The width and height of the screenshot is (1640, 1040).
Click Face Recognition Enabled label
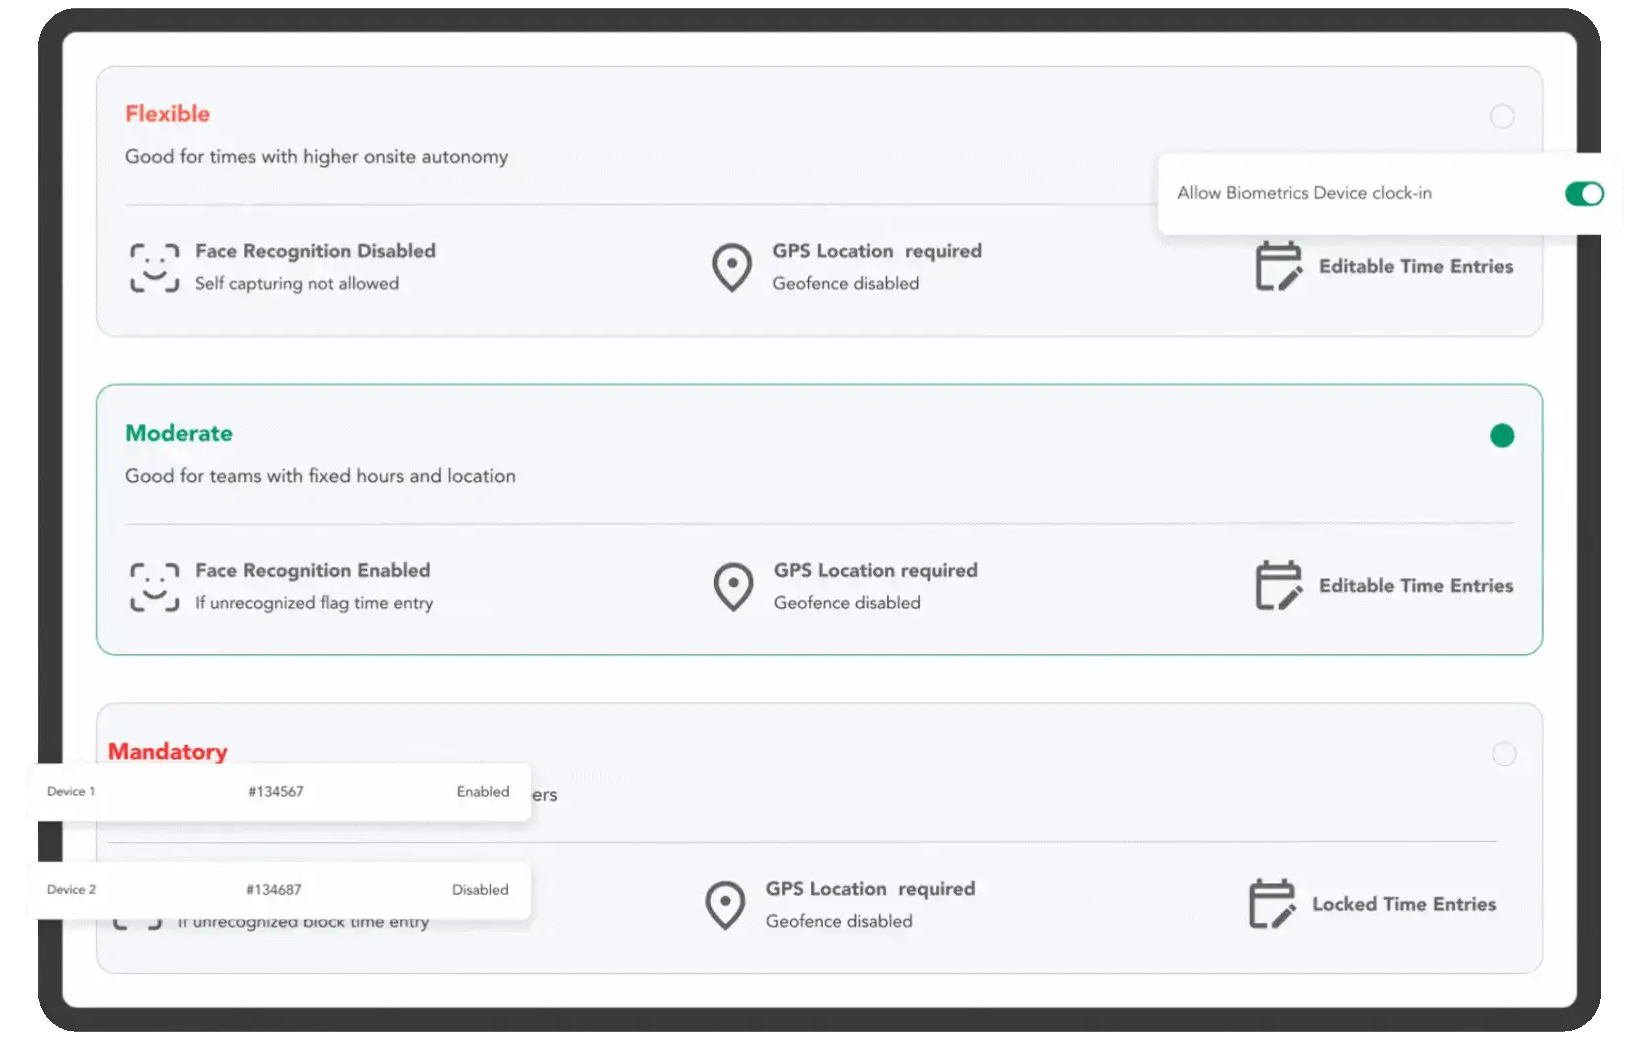coord(312,570)
